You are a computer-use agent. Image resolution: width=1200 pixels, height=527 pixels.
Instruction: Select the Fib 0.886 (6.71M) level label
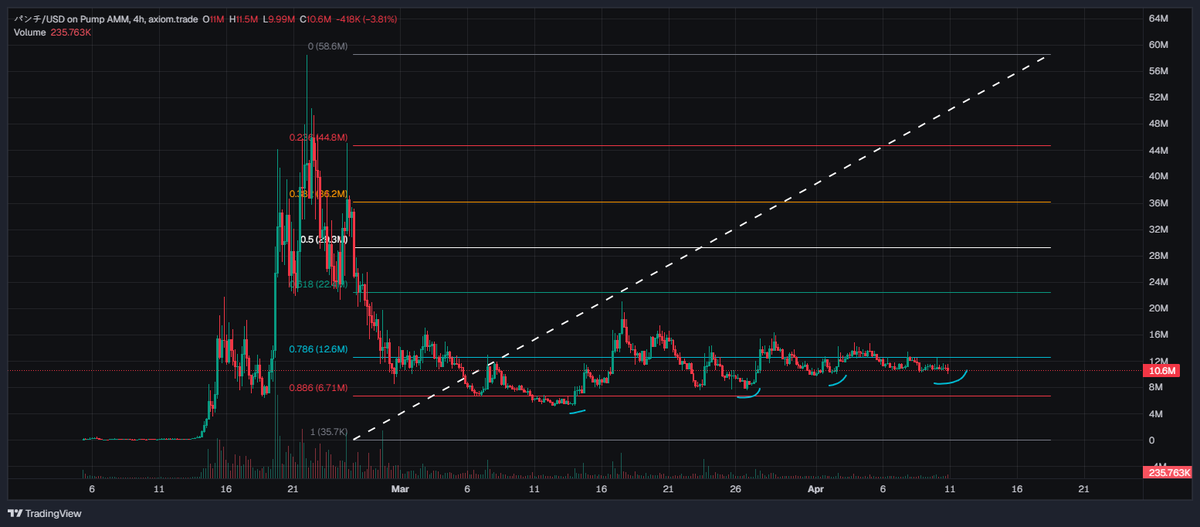(x=318, y=388)
